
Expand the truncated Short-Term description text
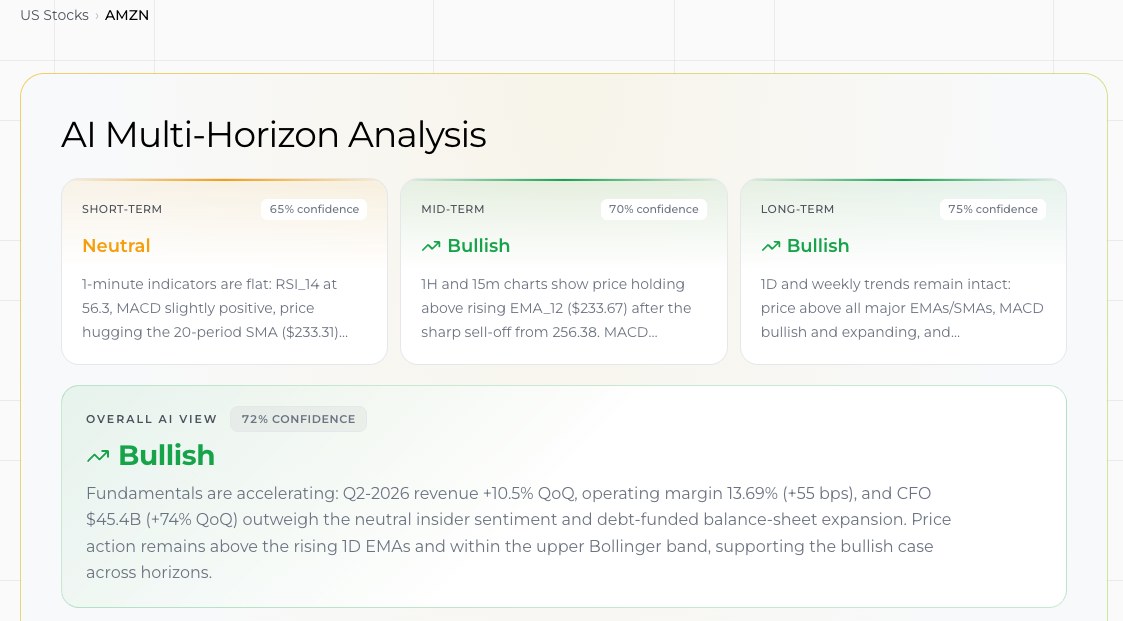pyautogui.click(x=215, y=308)
